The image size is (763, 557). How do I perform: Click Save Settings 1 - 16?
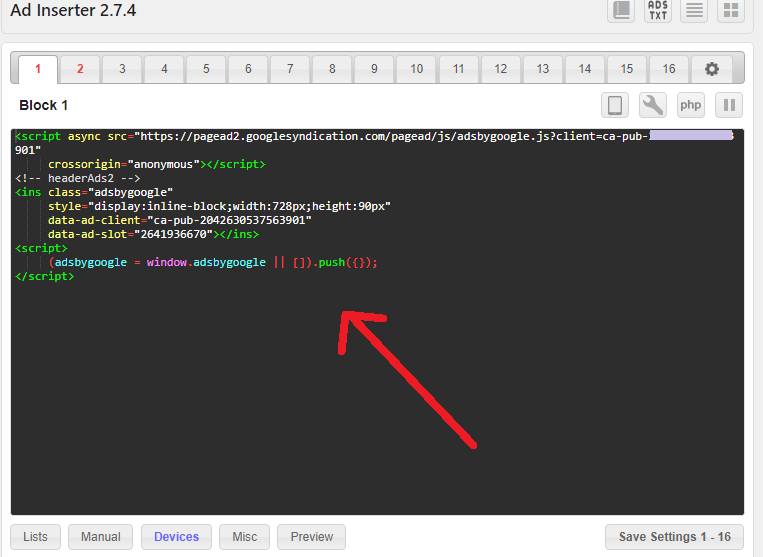coord(674,537)
